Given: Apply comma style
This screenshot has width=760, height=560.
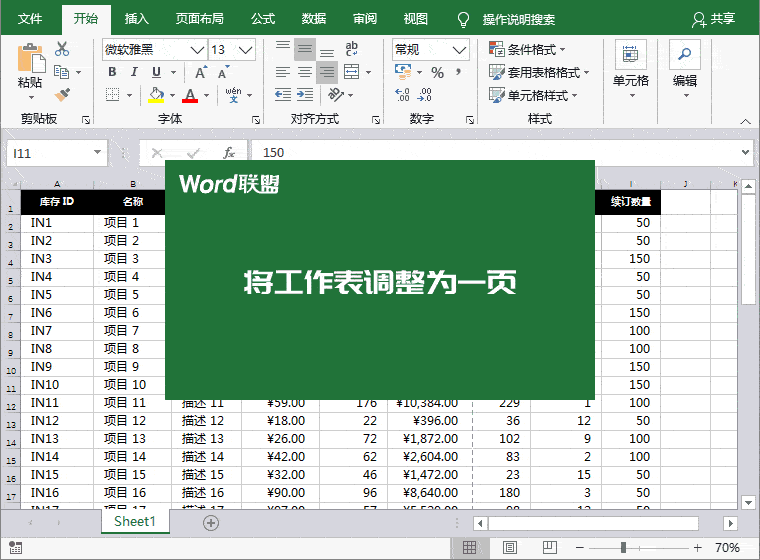Looking at the screenshot, I should tap(458, 72).
